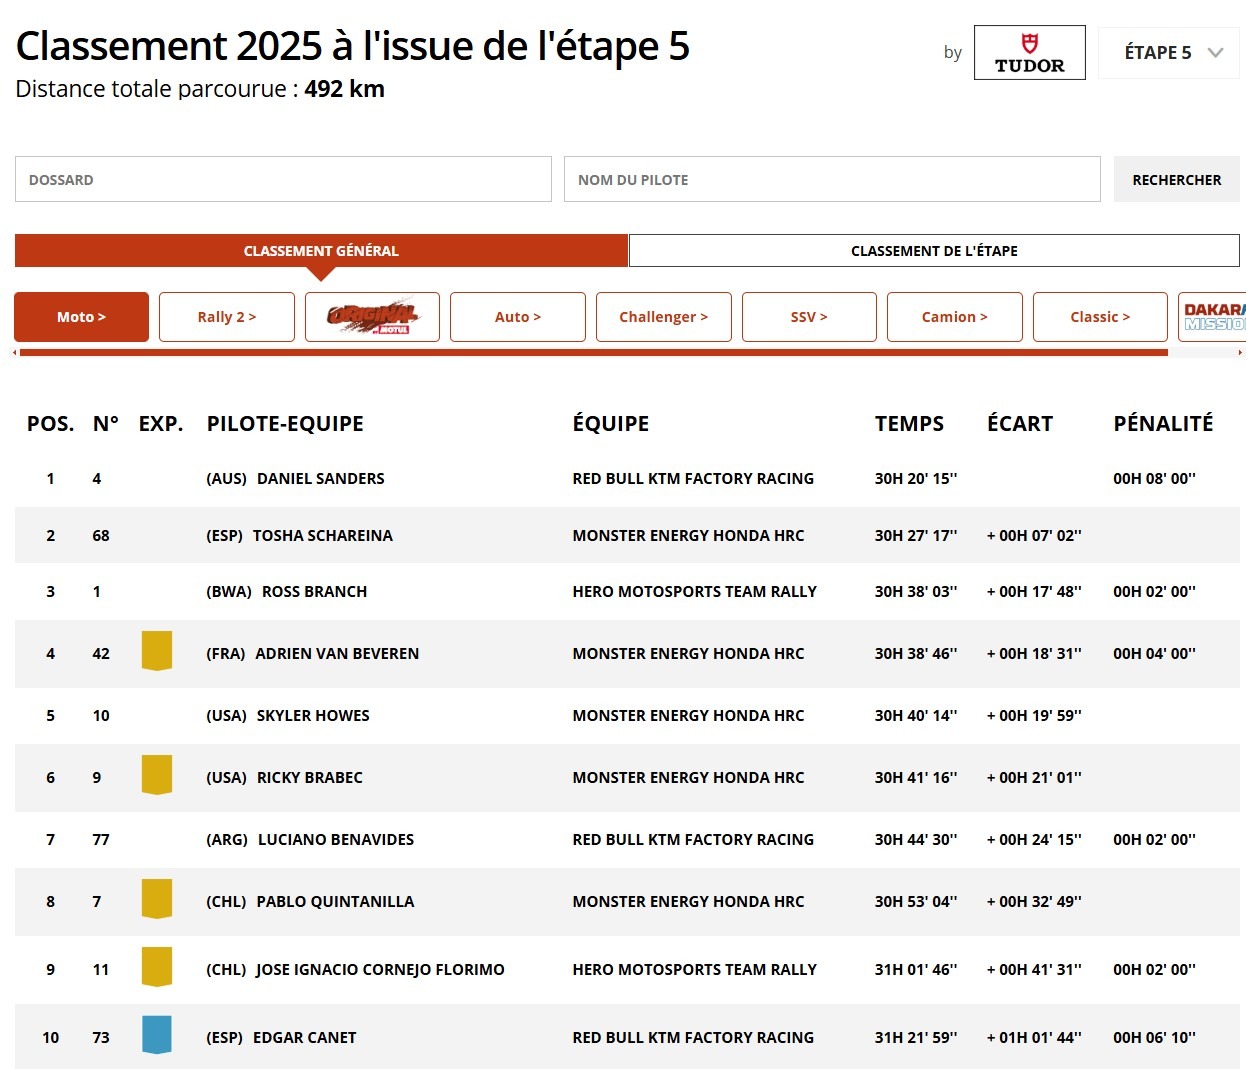The height and width of the screenshot is (1069, 1246).
Task: Click Pablo Quintanilla's yellow experience badge
Action: click(157, 897)
